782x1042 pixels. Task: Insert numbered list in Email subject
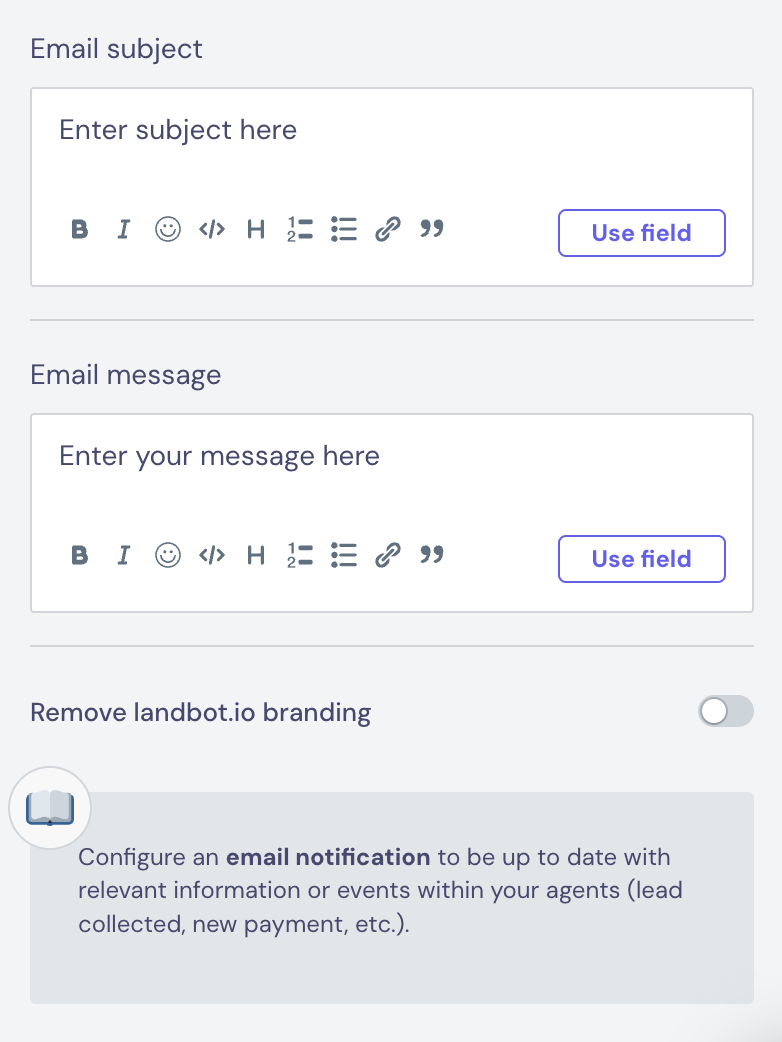point(300,230)
